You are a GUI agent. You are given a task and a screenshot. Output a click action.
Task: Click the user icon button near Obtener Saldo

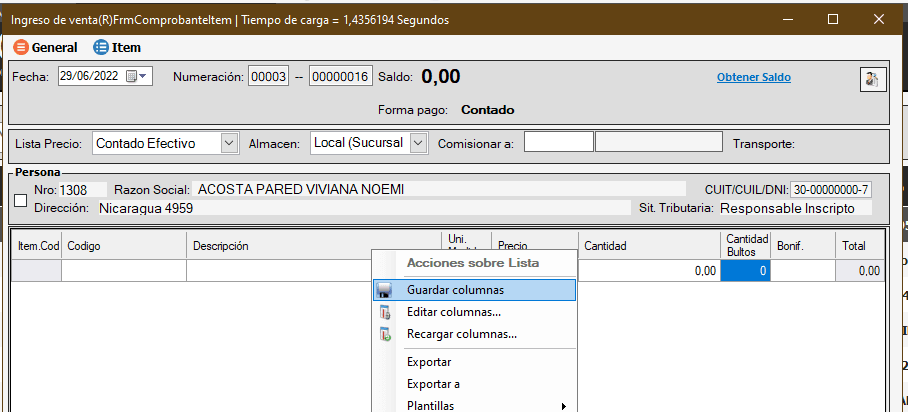[x=872, y=79]
